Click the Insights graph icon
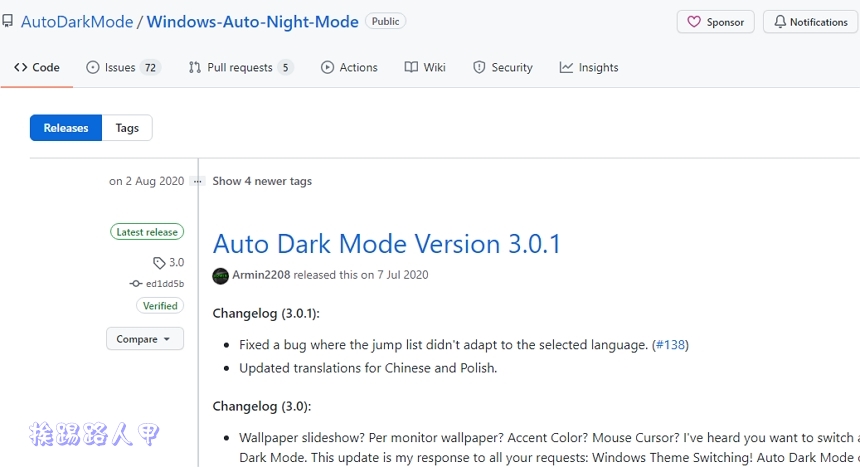Screen dimensions: 860x467 click(566, 67)
